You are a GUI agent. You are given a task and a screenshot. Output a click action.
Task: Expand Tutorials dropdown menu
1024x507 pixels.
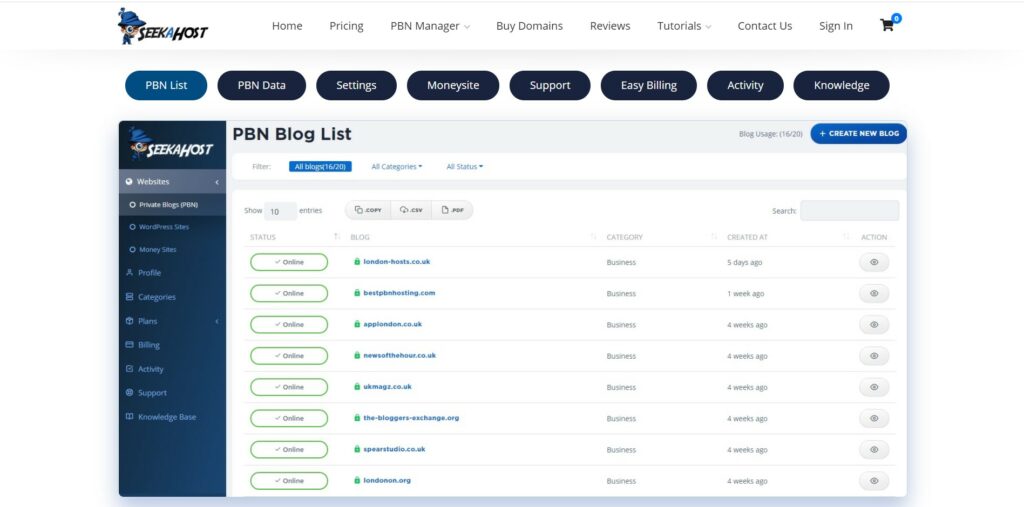(684, 26)
